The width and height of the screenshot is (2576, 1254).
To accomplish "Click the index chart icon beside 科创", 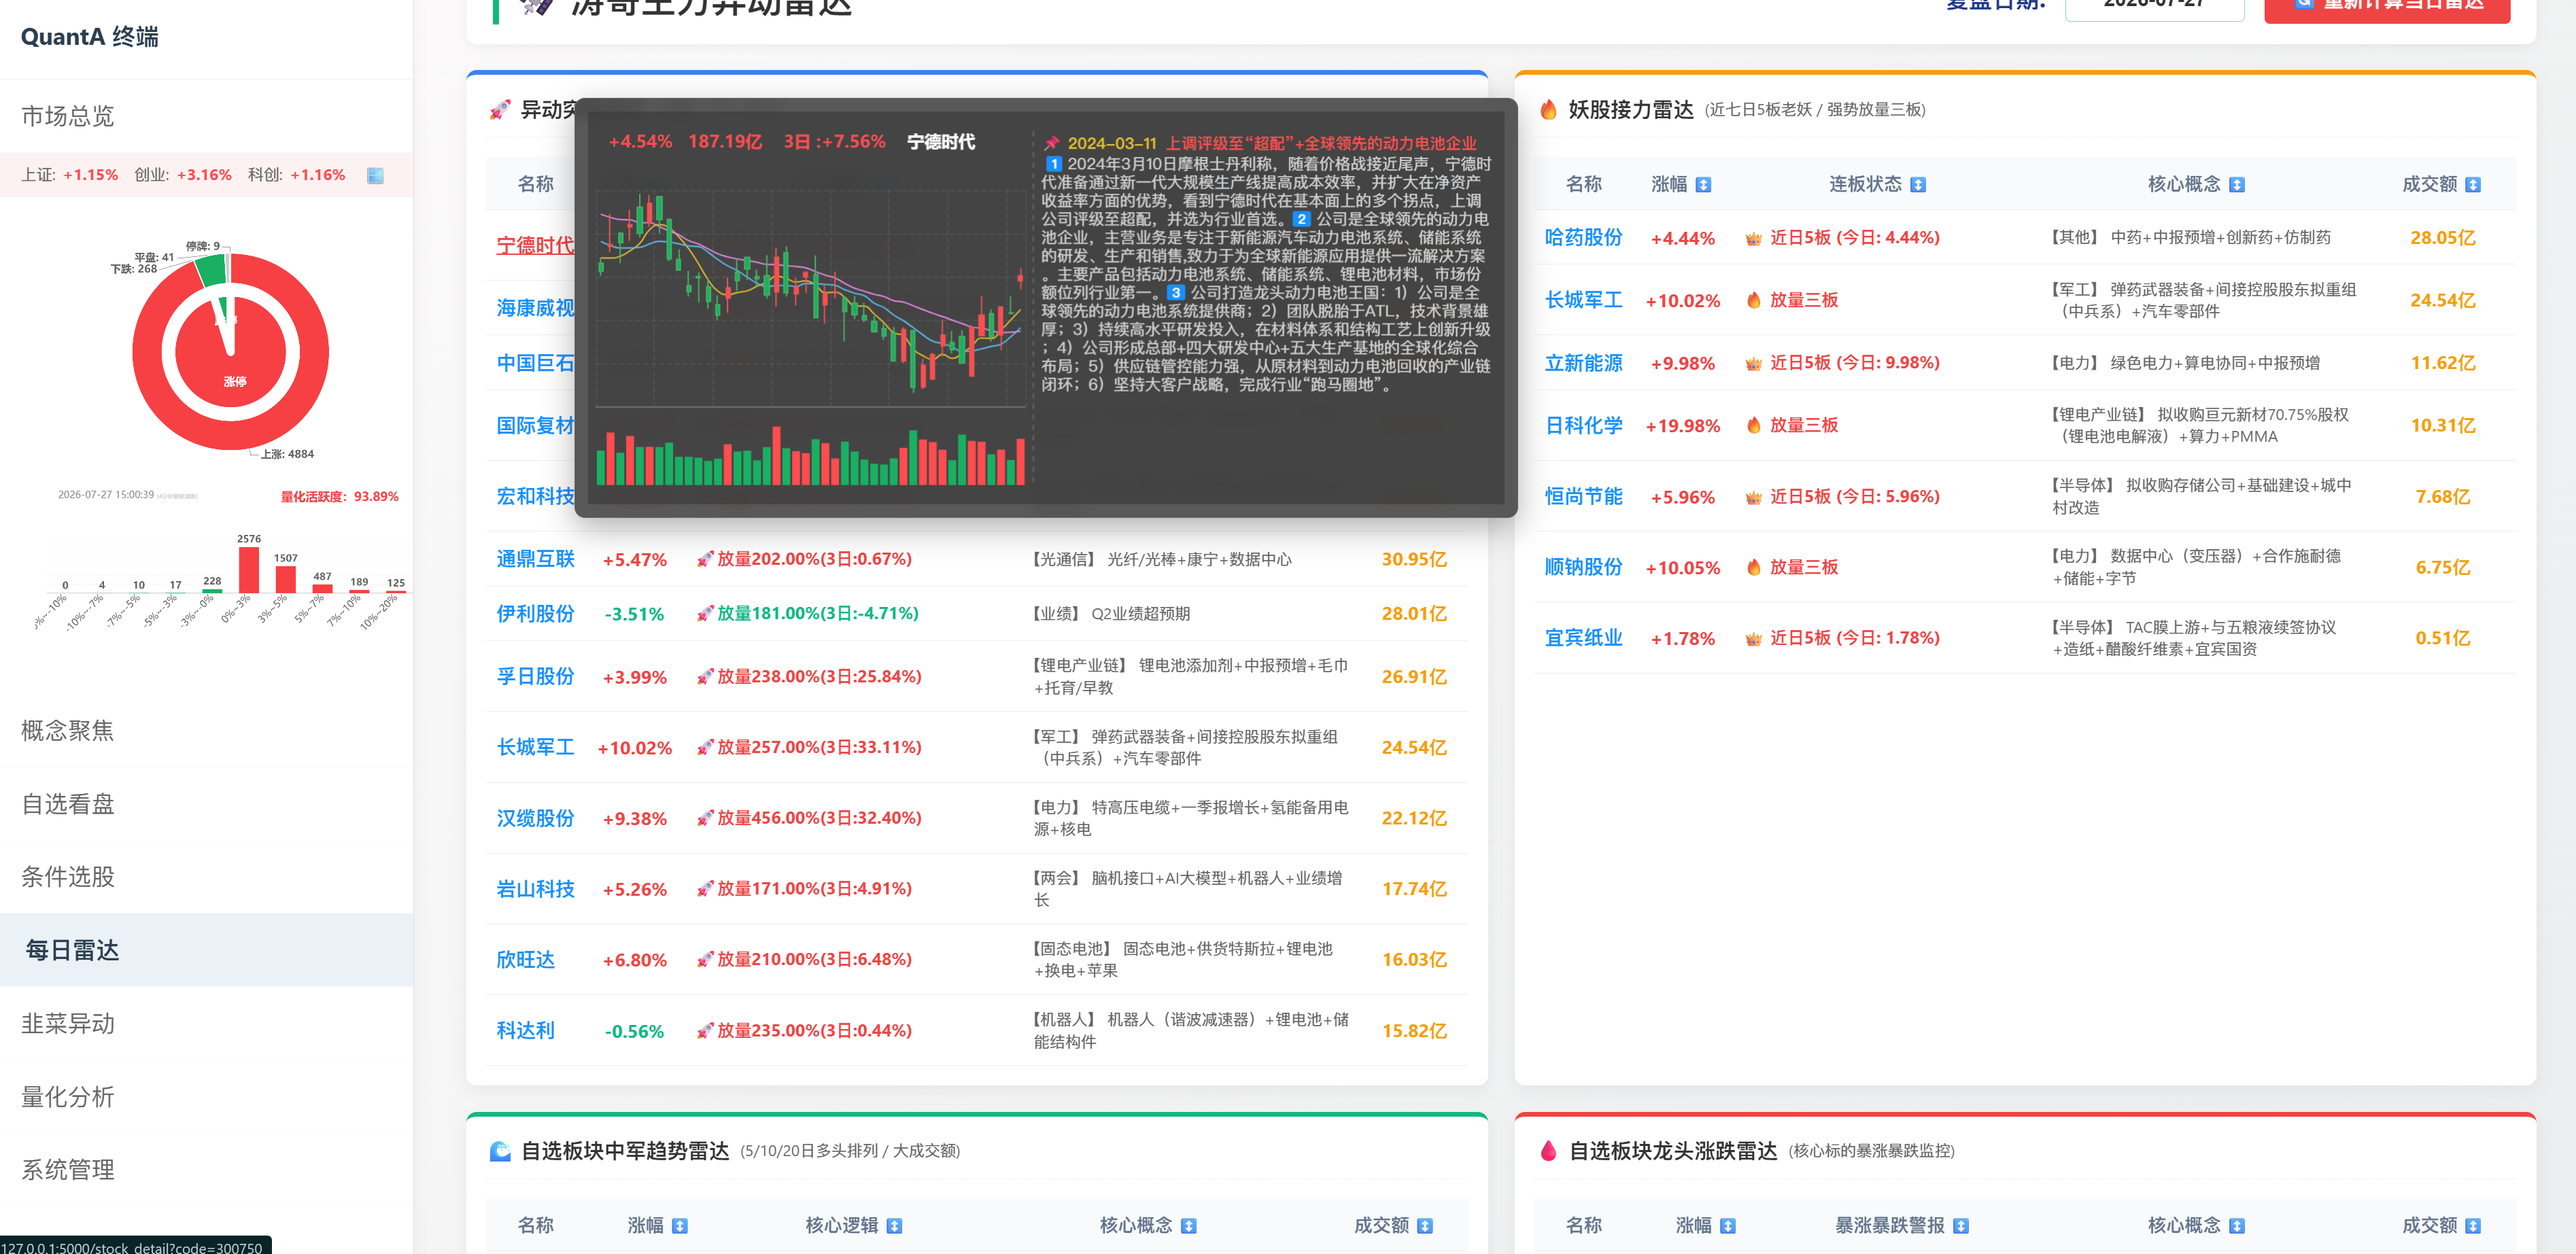I will 375,176.
